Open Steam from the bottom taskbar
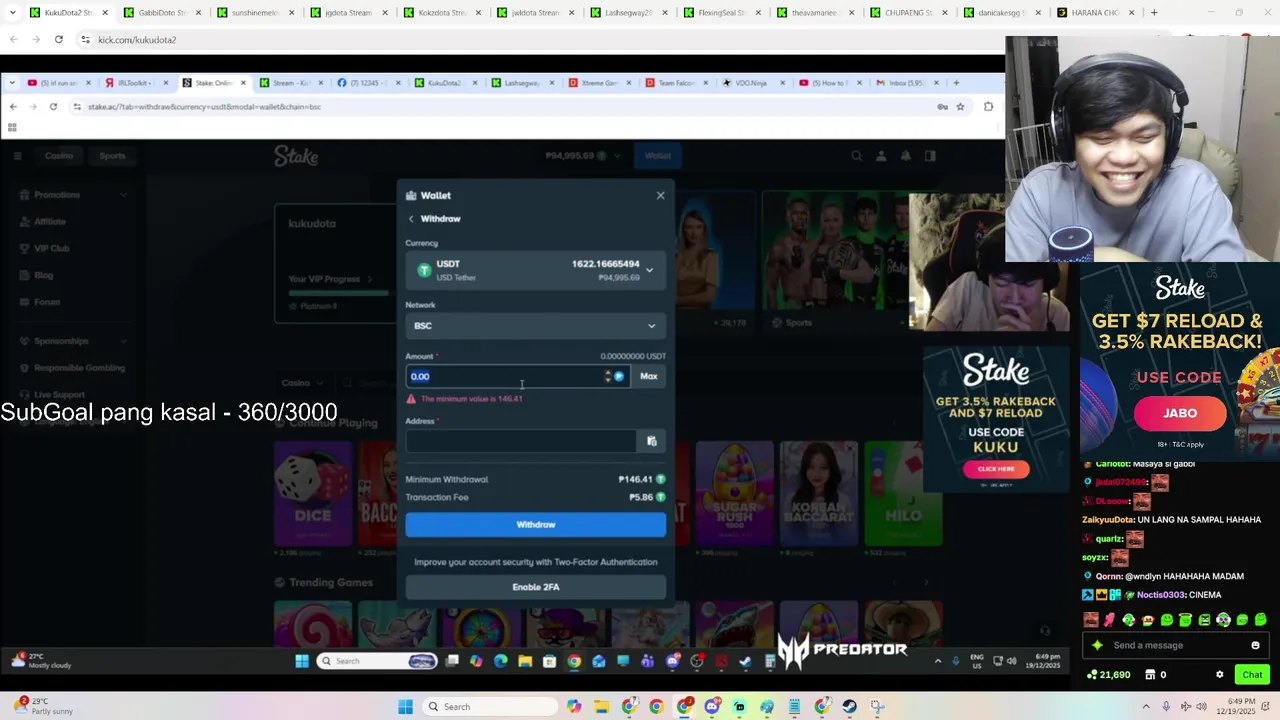This screenshot has height=720, width=1280. click(849, 707)
